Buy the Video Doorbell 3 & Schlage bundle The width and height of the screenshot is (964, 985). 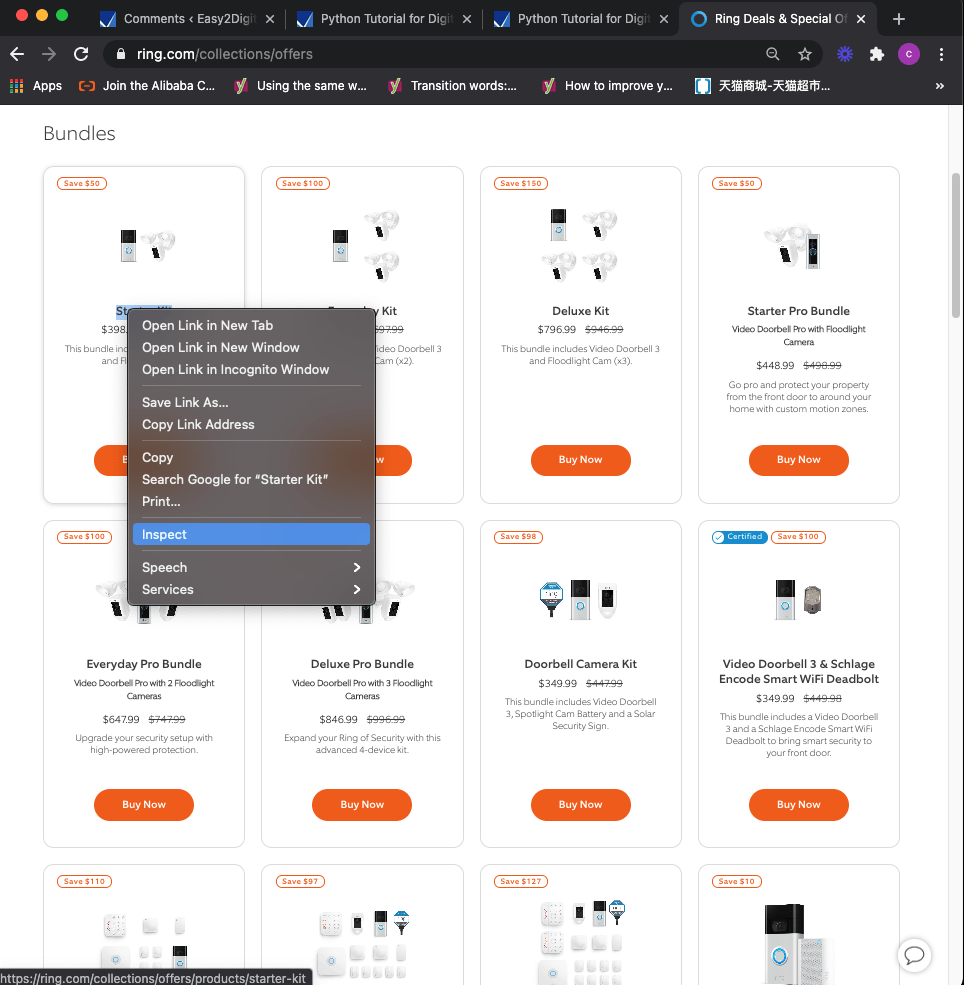pos(798,805)
